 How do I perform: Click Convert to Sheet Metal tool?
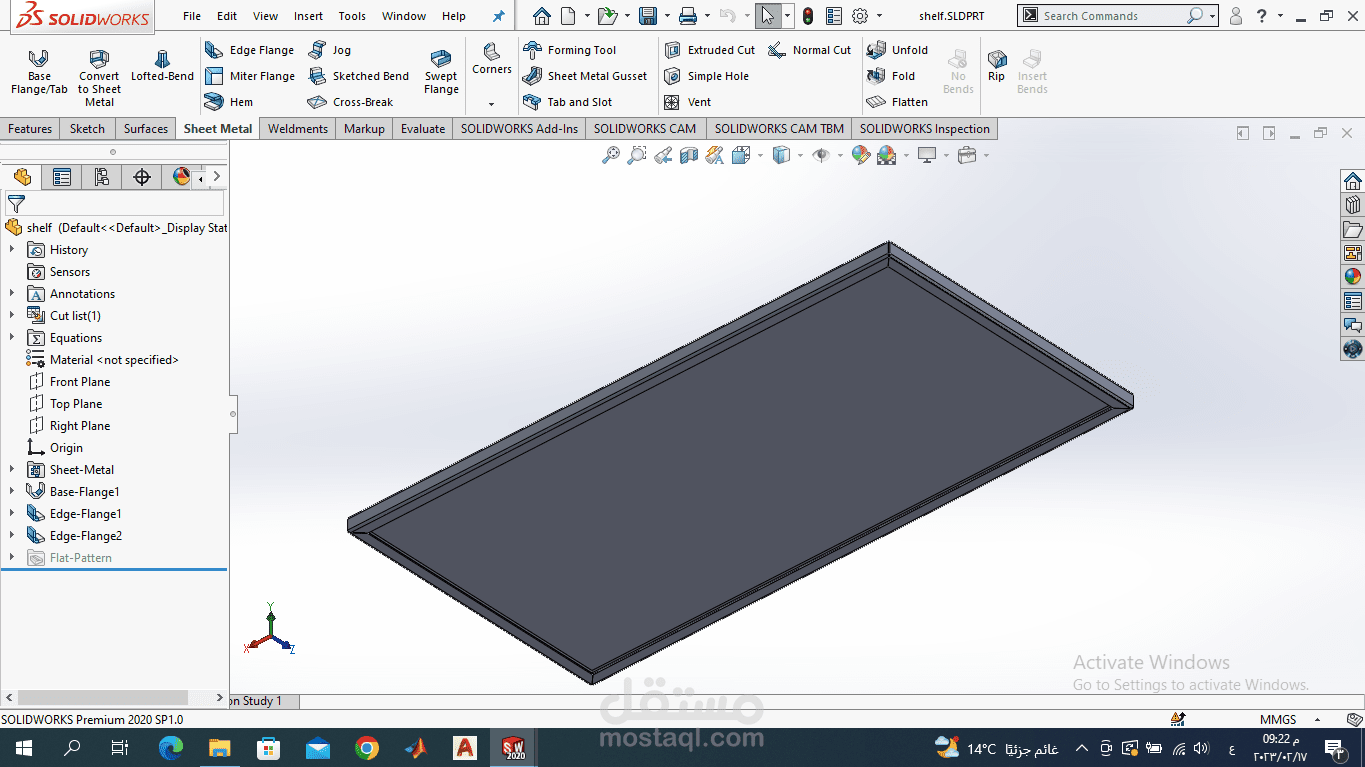pyautogui.click(x=99, y=78)
